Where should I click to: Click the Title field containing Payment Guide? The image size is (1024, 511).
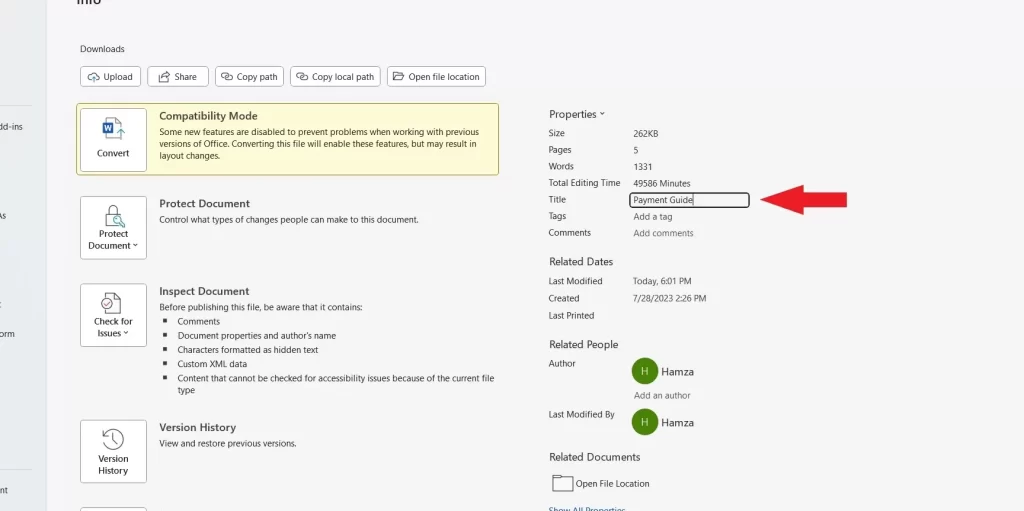[x=689, y=200]
